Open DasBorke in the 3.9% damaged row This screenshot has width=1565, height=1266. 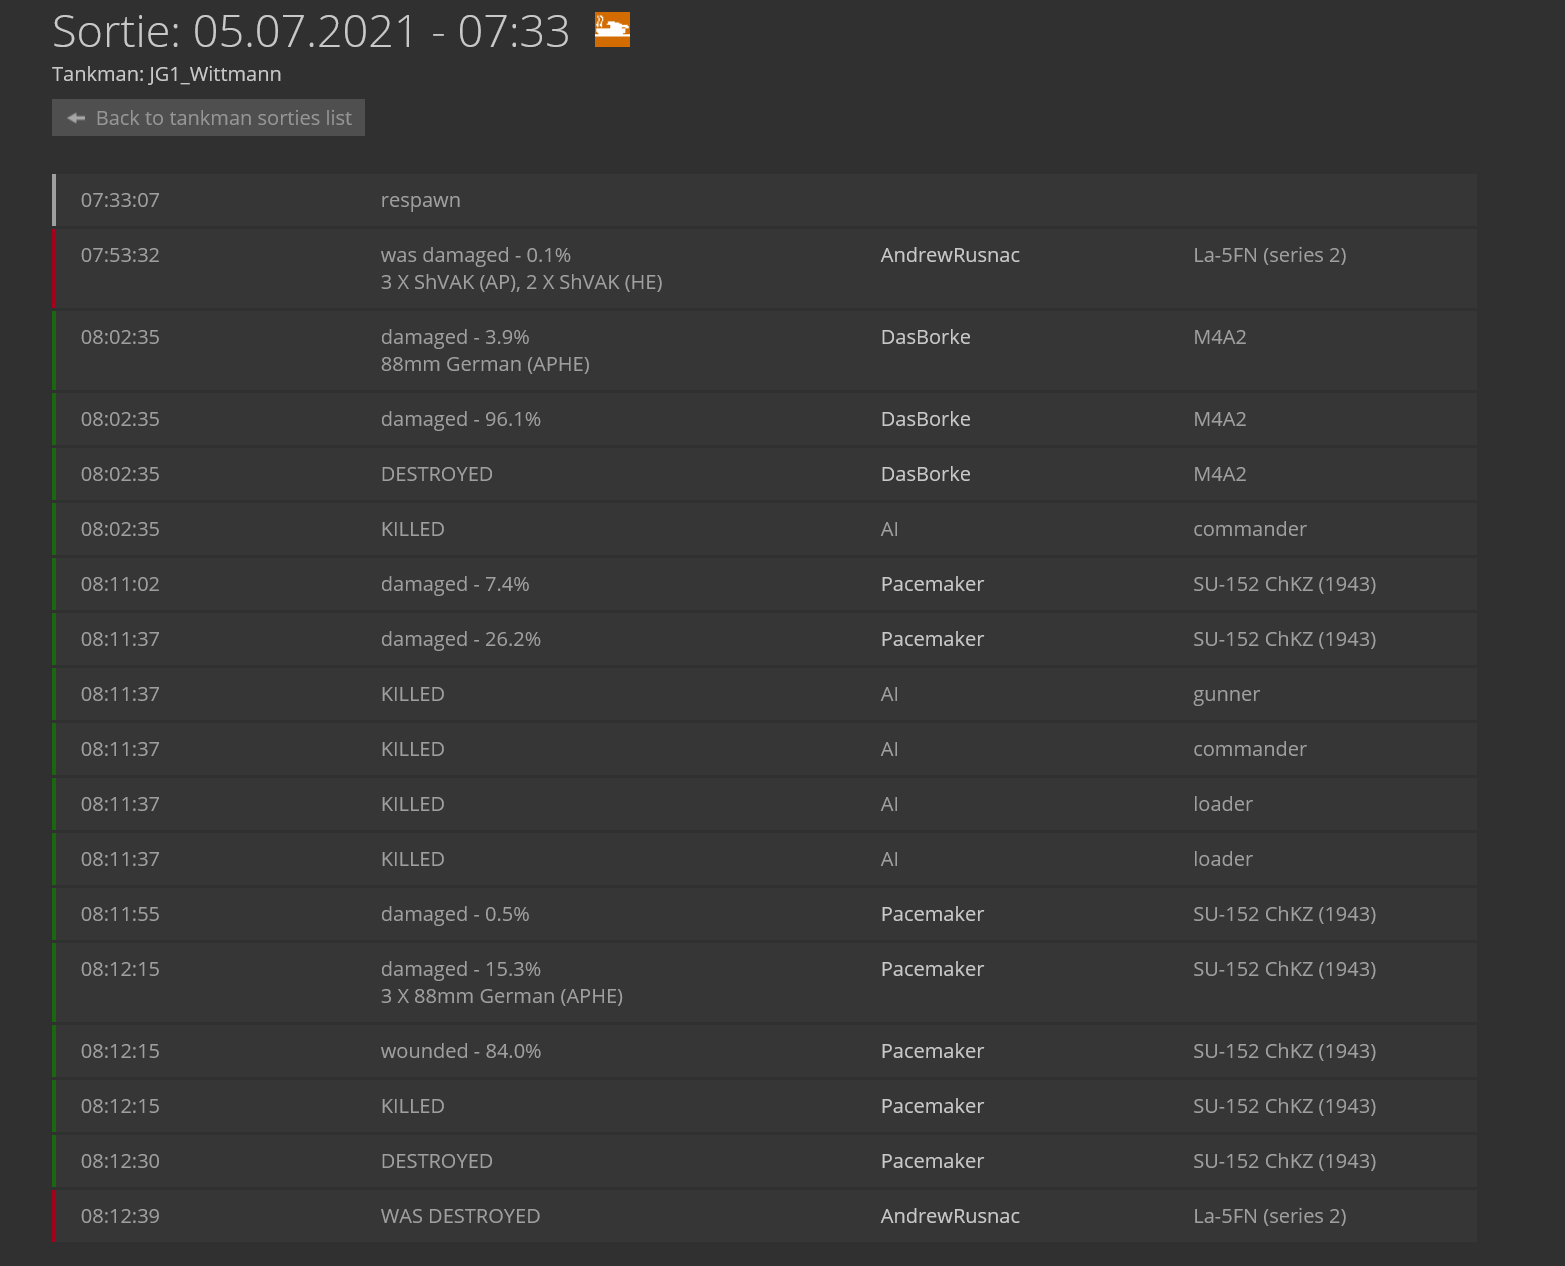pos(925,337)
